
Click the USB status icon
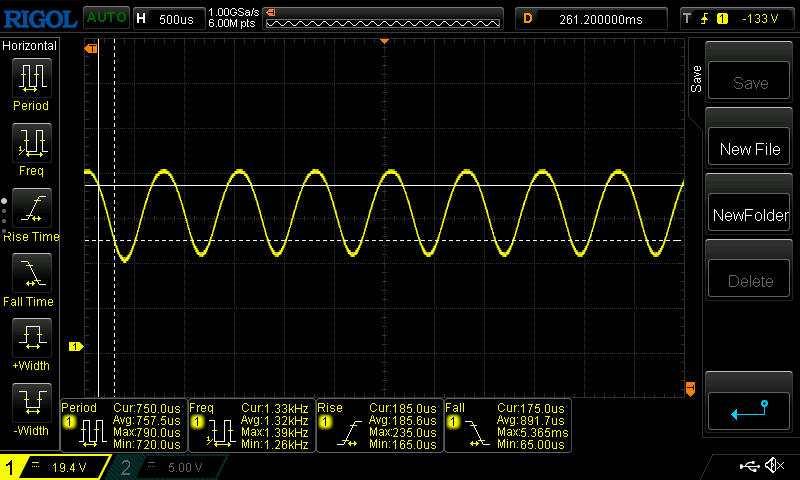click(748, 466)
